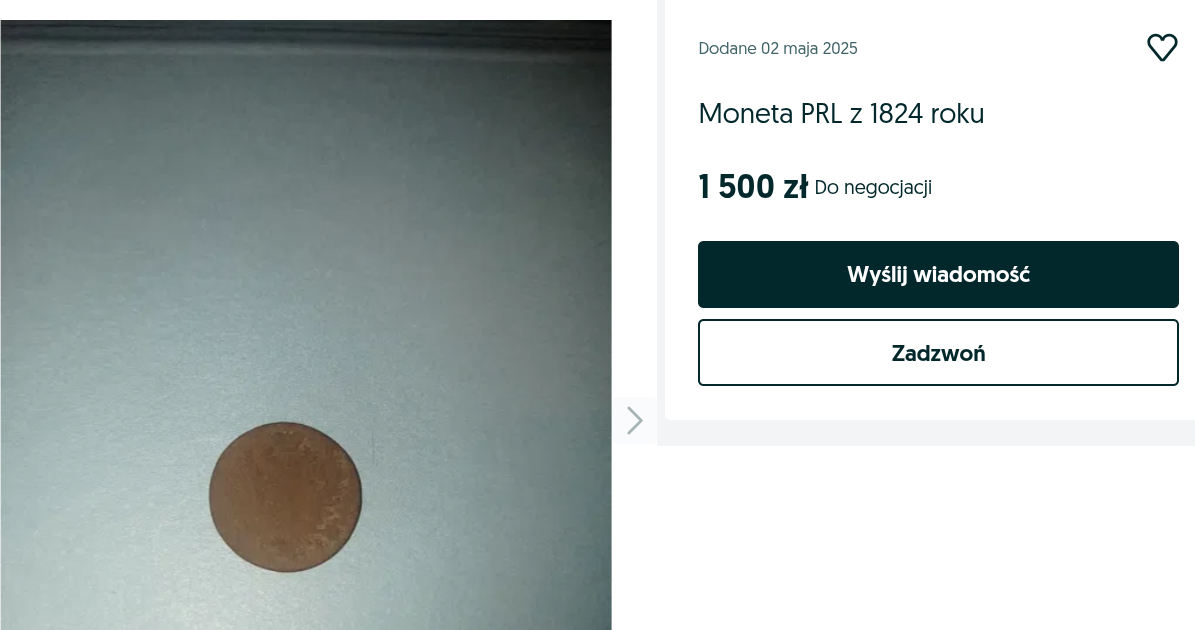The height and width of the screenshot is (630, 1195).
Task: Click the word Dodane in the date line
Action: pos(727,48)
